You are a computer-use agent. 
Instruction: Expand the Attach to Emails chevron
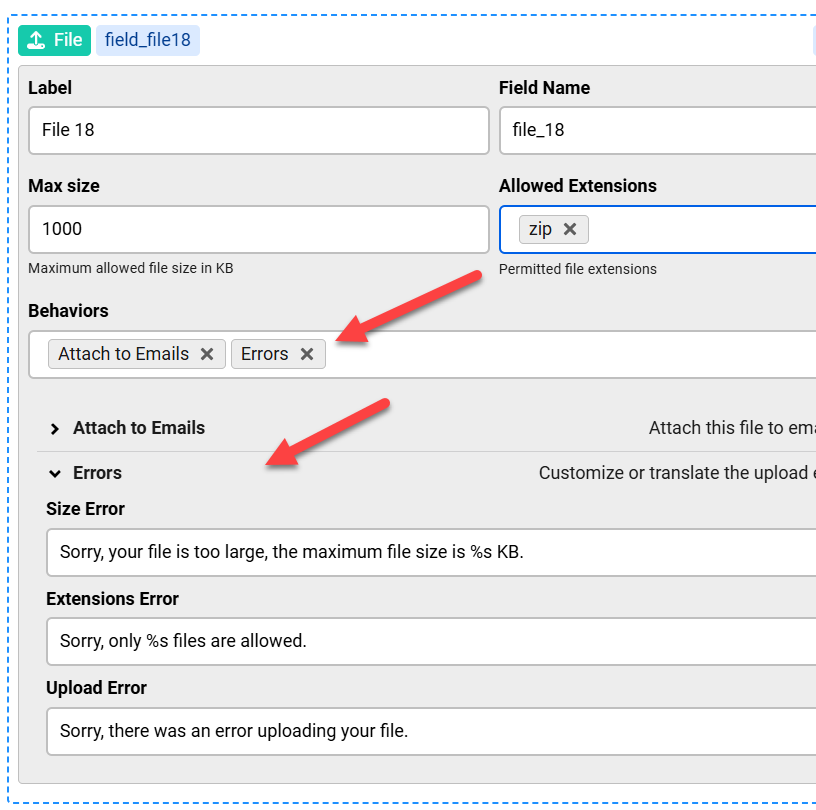click(x=55, y=428)
